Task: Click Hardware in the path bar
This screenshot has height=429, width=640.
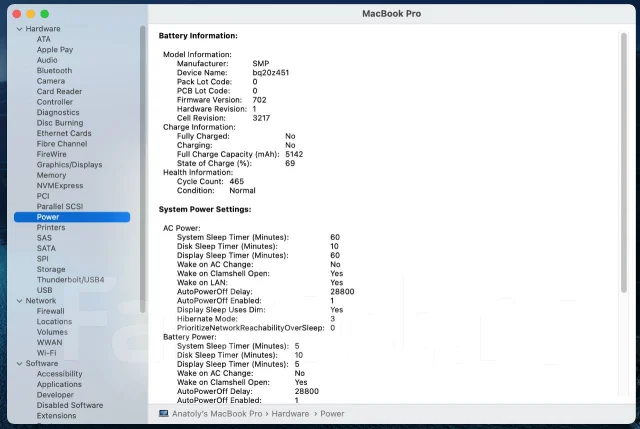Action: [x=290, y=414]
